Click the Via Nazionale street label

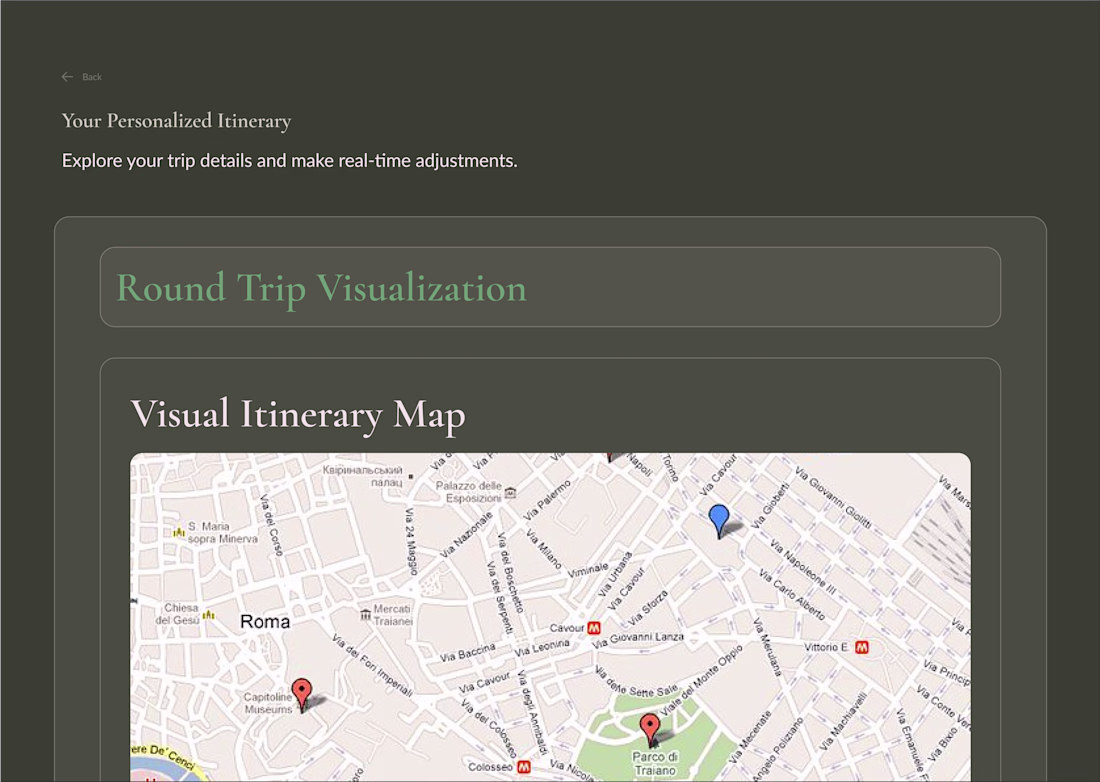(x=466, y=535)
